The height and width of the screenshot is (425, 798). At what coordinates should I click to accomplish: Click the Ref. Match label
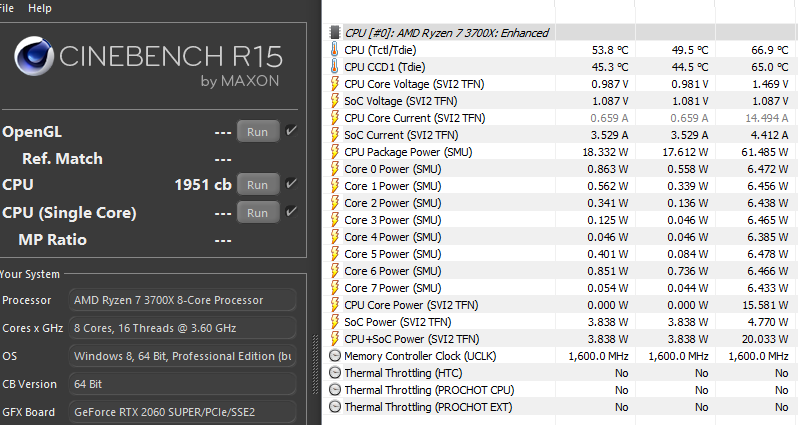[x=62, y=159]
